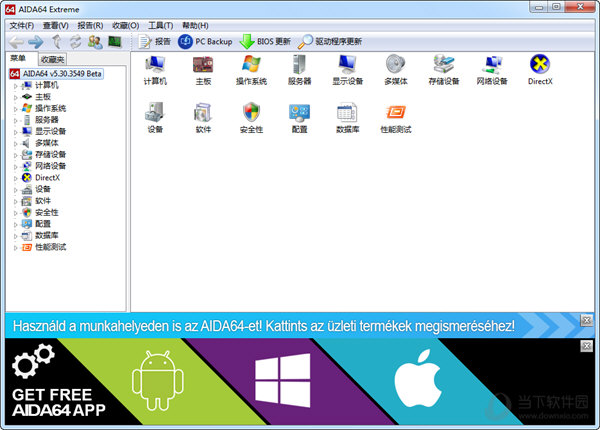Expand the 网络设备 tree node
Screen dimensions: 600x430
click(16, 166)
